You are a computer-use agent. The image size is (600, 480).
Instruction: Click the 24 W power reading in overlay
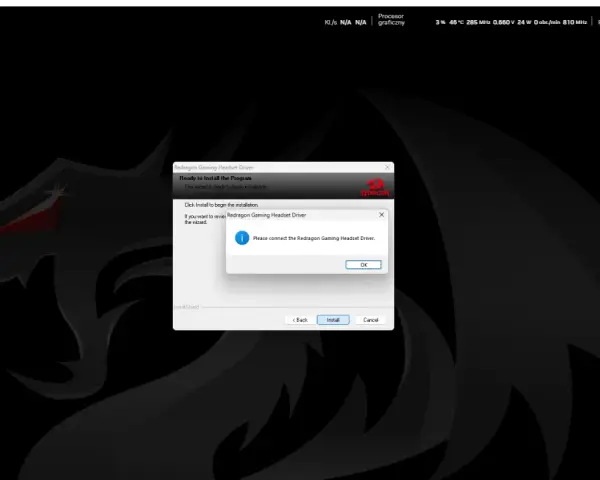524,22
